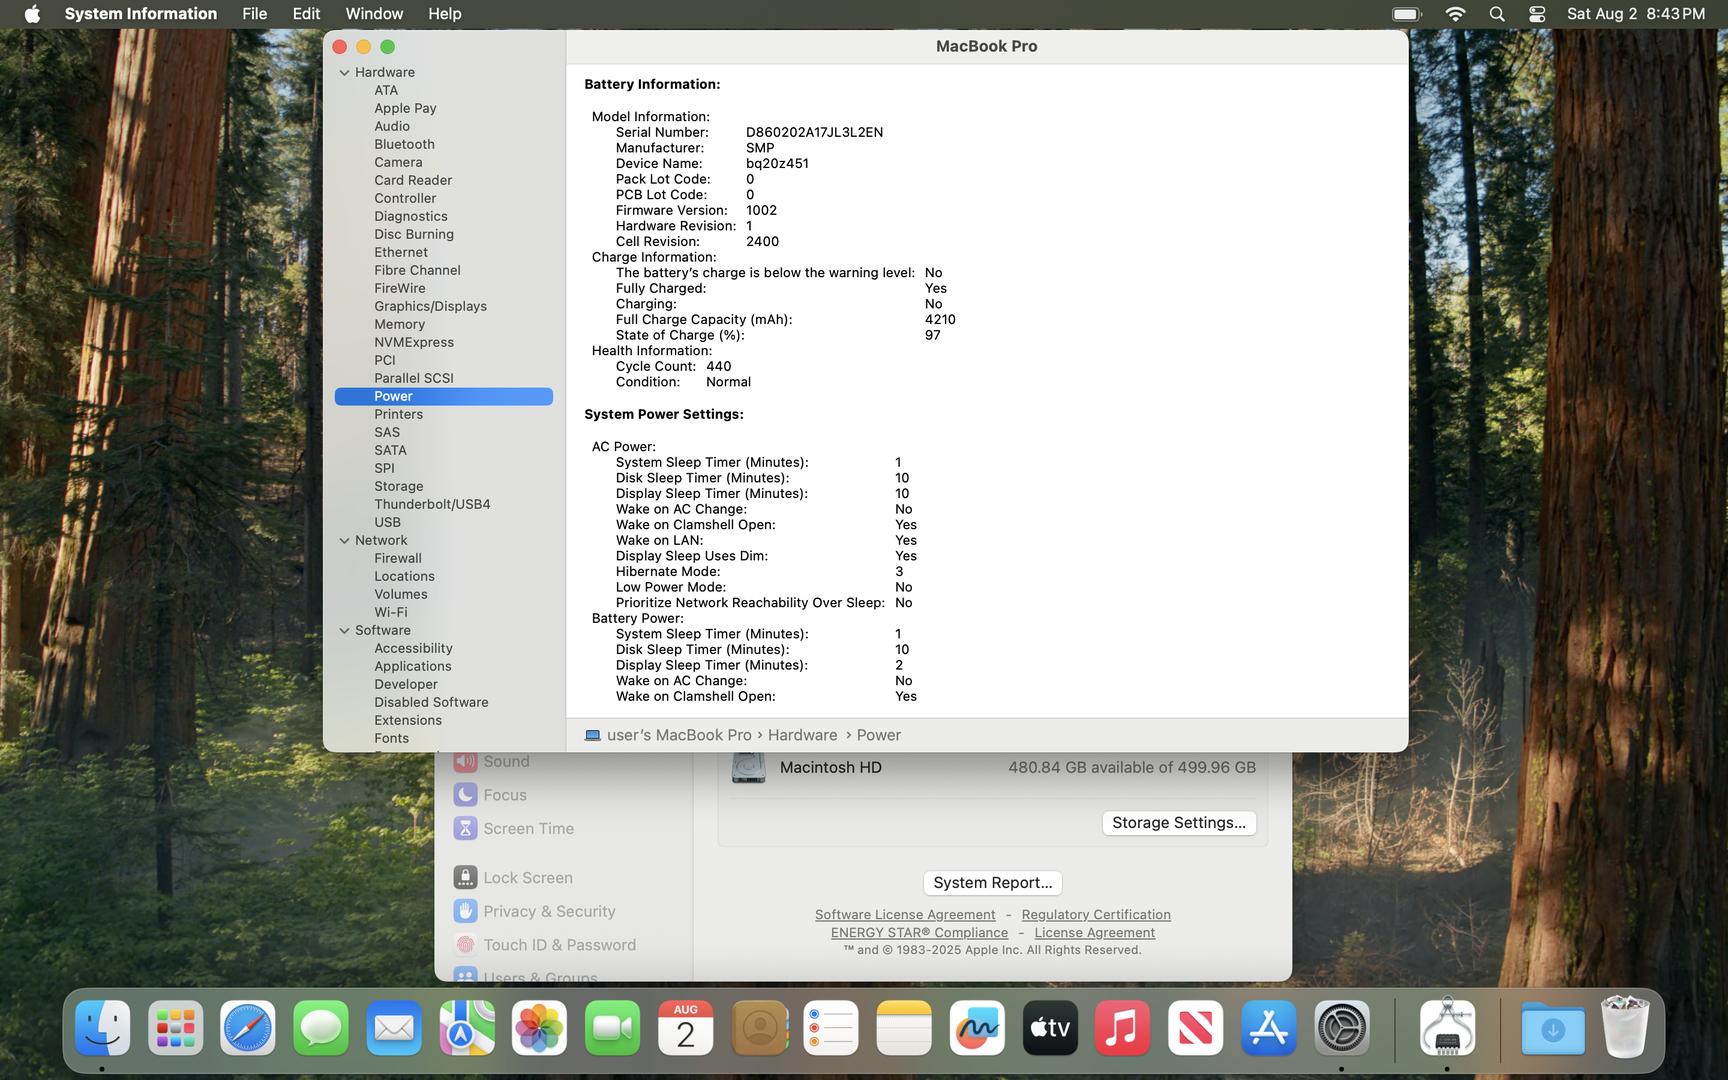Launch Safari from the dock
1728x1080 pixels.
(248, 1028)
